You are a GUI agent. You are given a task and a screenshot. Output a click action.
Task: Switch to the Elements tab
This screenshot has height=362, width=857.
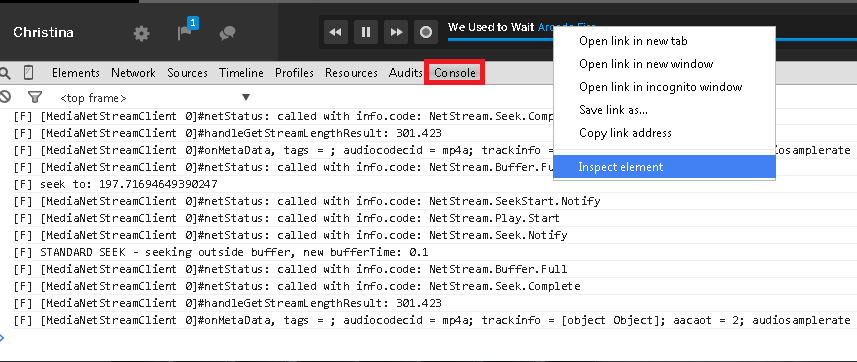(x=76, y=73)
